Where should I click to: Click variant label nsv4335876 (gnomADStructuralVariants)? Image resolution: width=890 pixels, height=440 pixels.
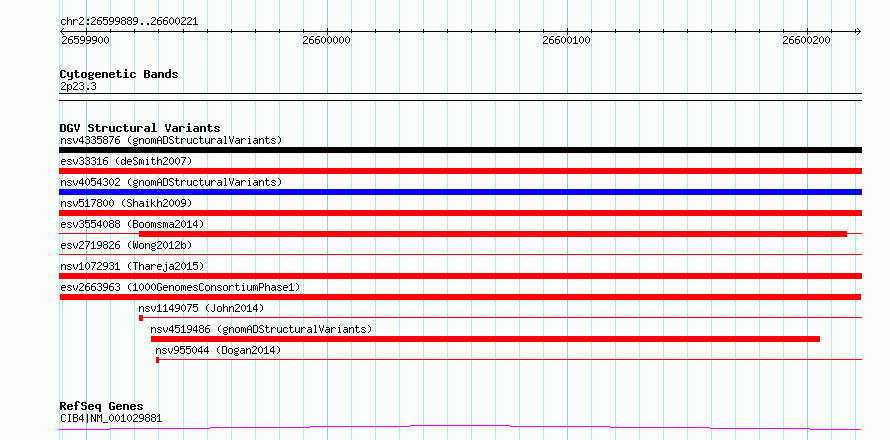click(x=171, y=140)
